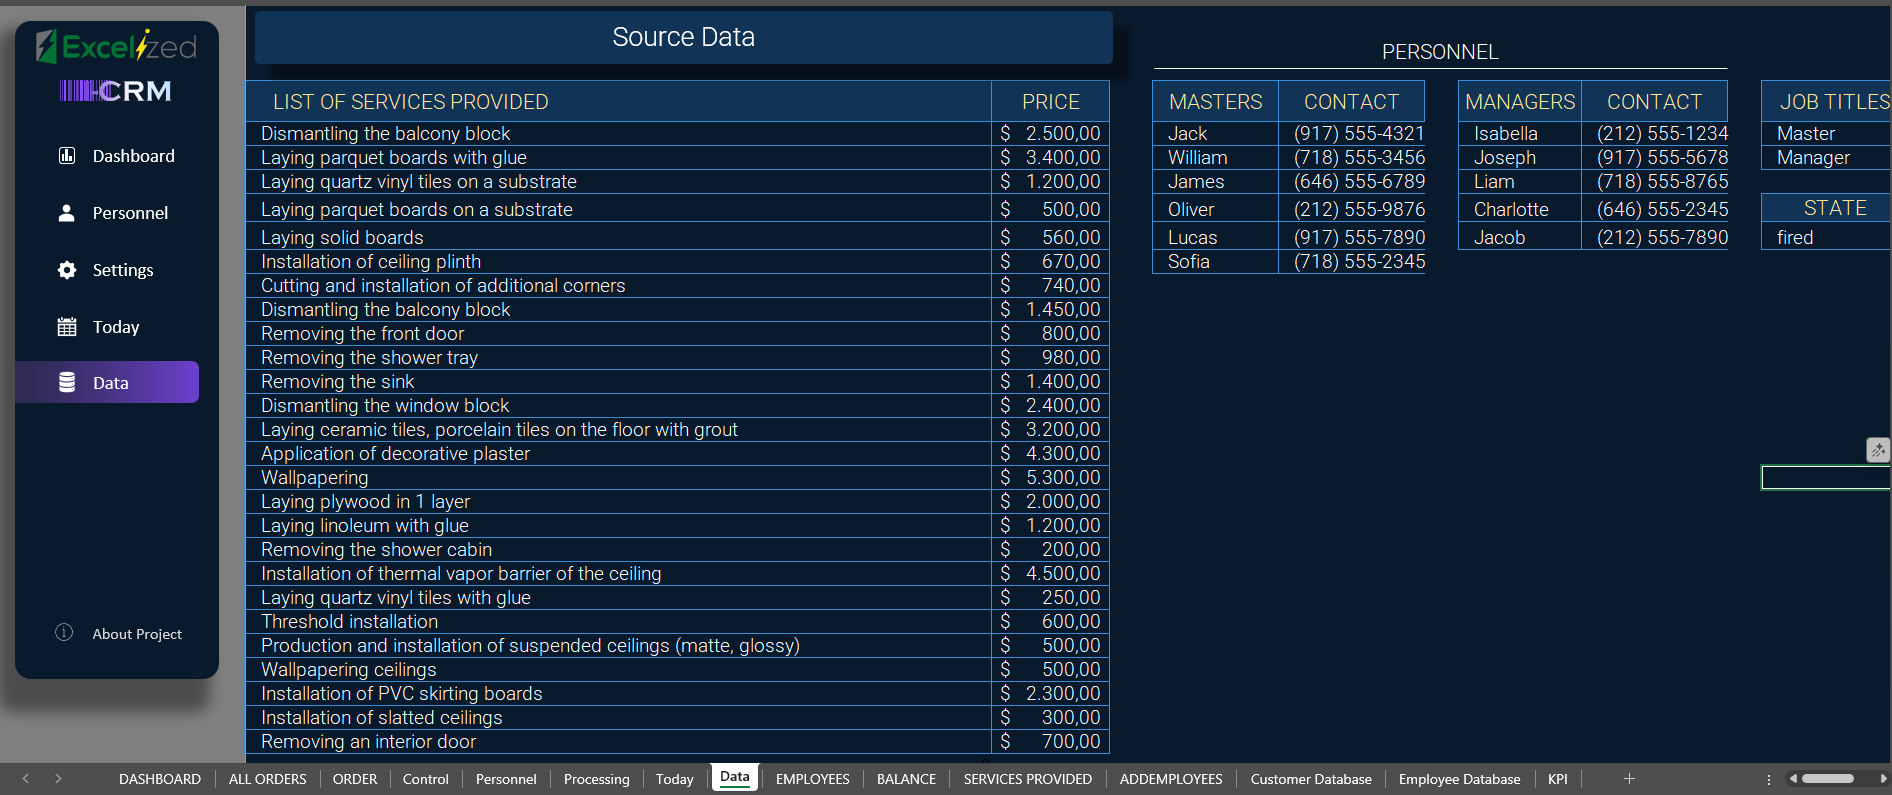Open the ORDER sheet tab
Viewport: 1892px width, 795px height.
click(355, 779)
